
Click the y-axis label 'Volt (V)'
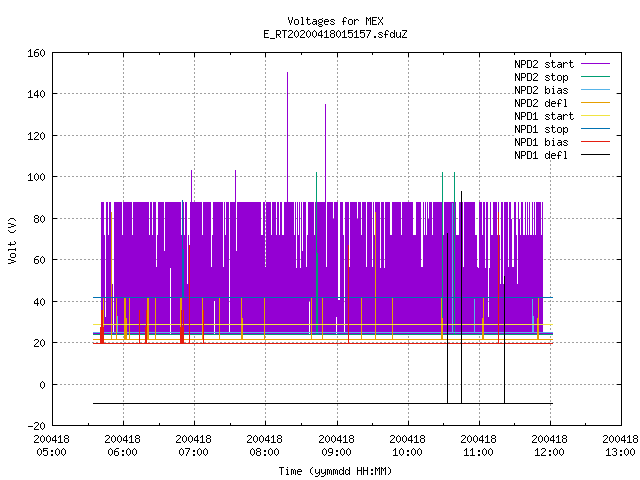(12, 240)
